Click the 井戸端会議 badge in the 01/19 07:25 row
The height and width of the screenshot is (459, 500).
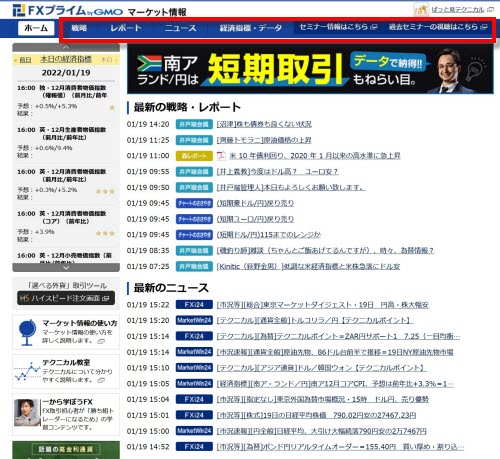click(x=194, y=266)
